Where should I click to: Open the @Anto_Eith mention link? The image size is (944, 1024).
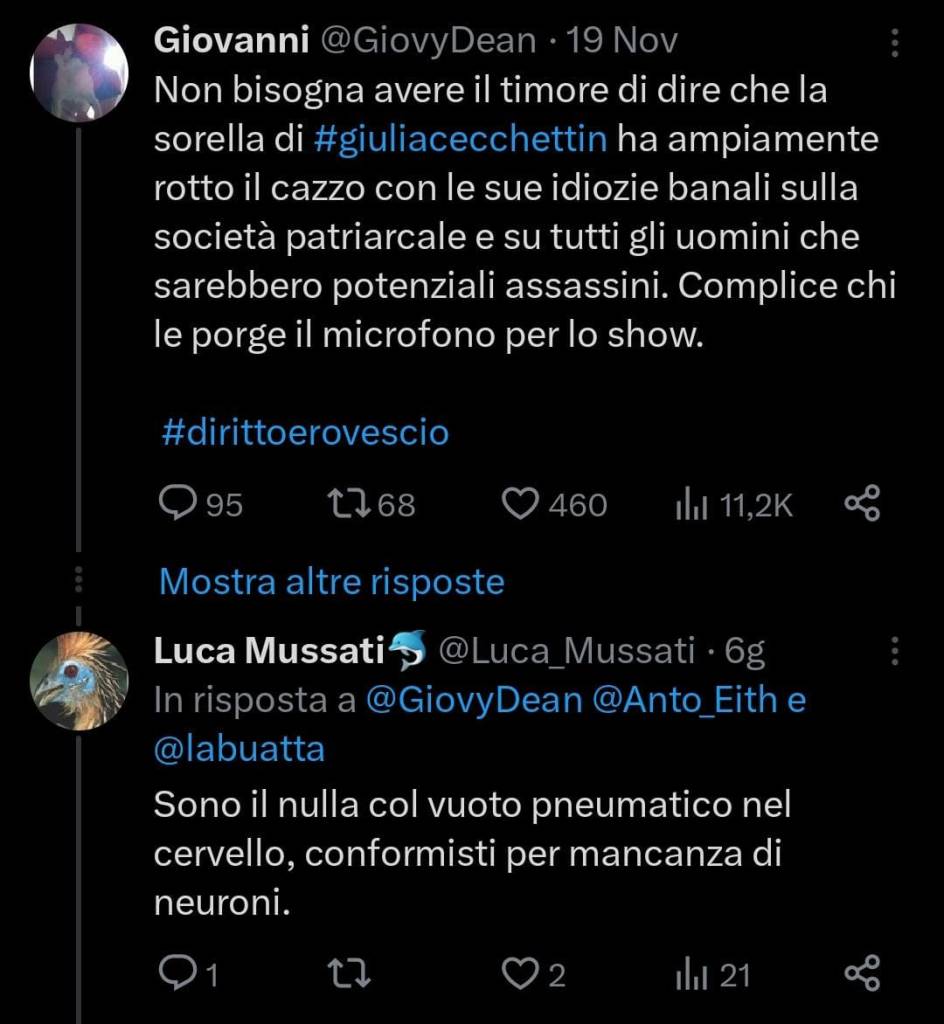click(685, 701)
